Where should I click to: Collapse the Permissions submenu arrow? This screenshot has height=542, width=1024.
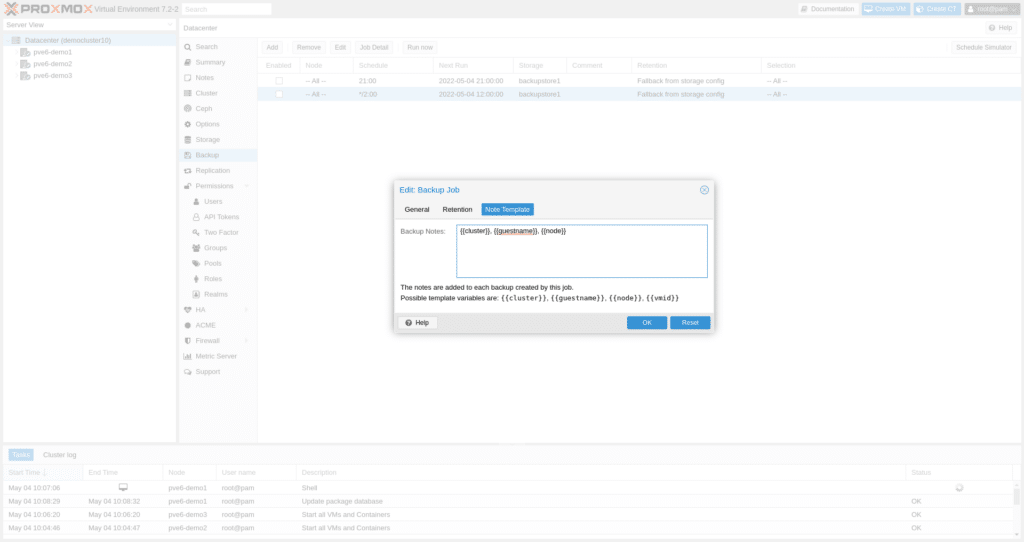pyautogui.click(x=247, y=186)
